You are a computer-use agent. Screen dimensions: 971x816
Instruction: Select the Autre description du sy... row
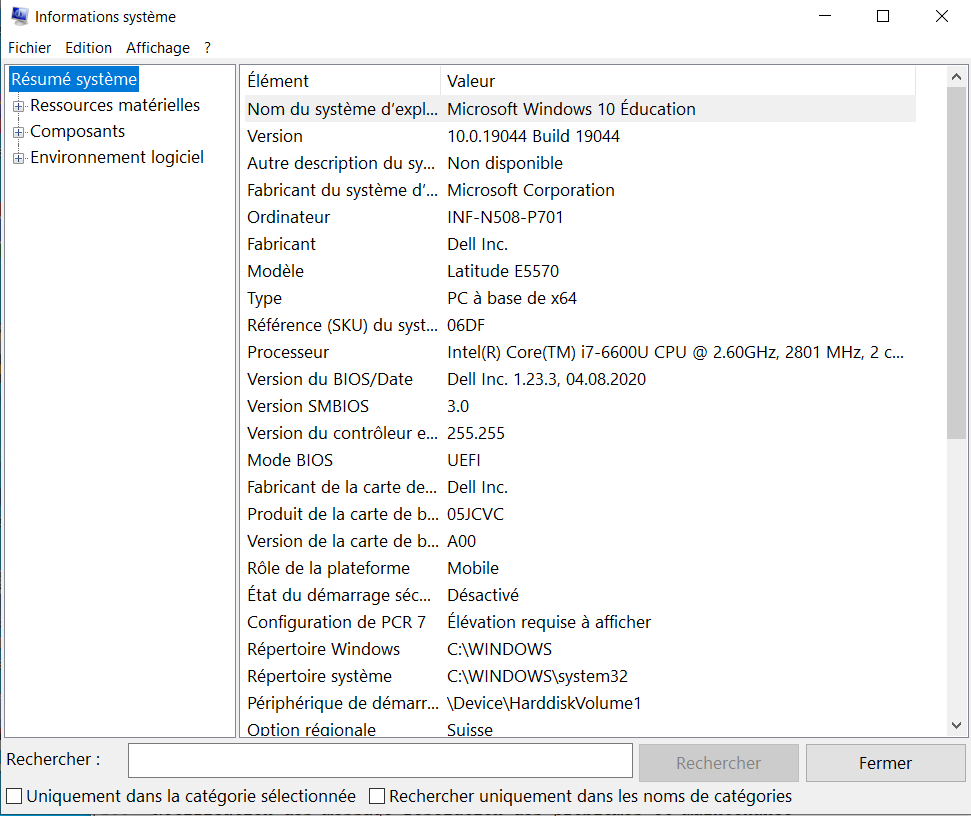580,163
